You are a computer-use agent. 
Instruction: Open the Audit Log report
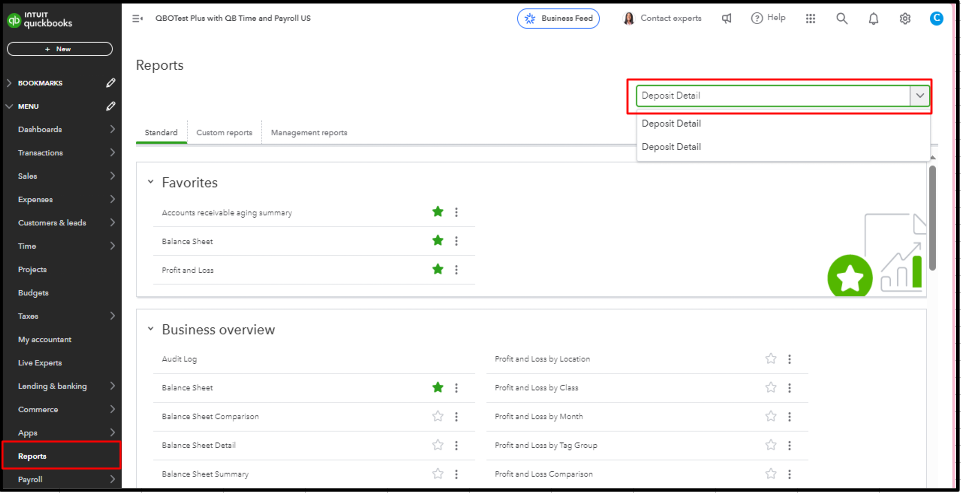click(x=179, y=359)
